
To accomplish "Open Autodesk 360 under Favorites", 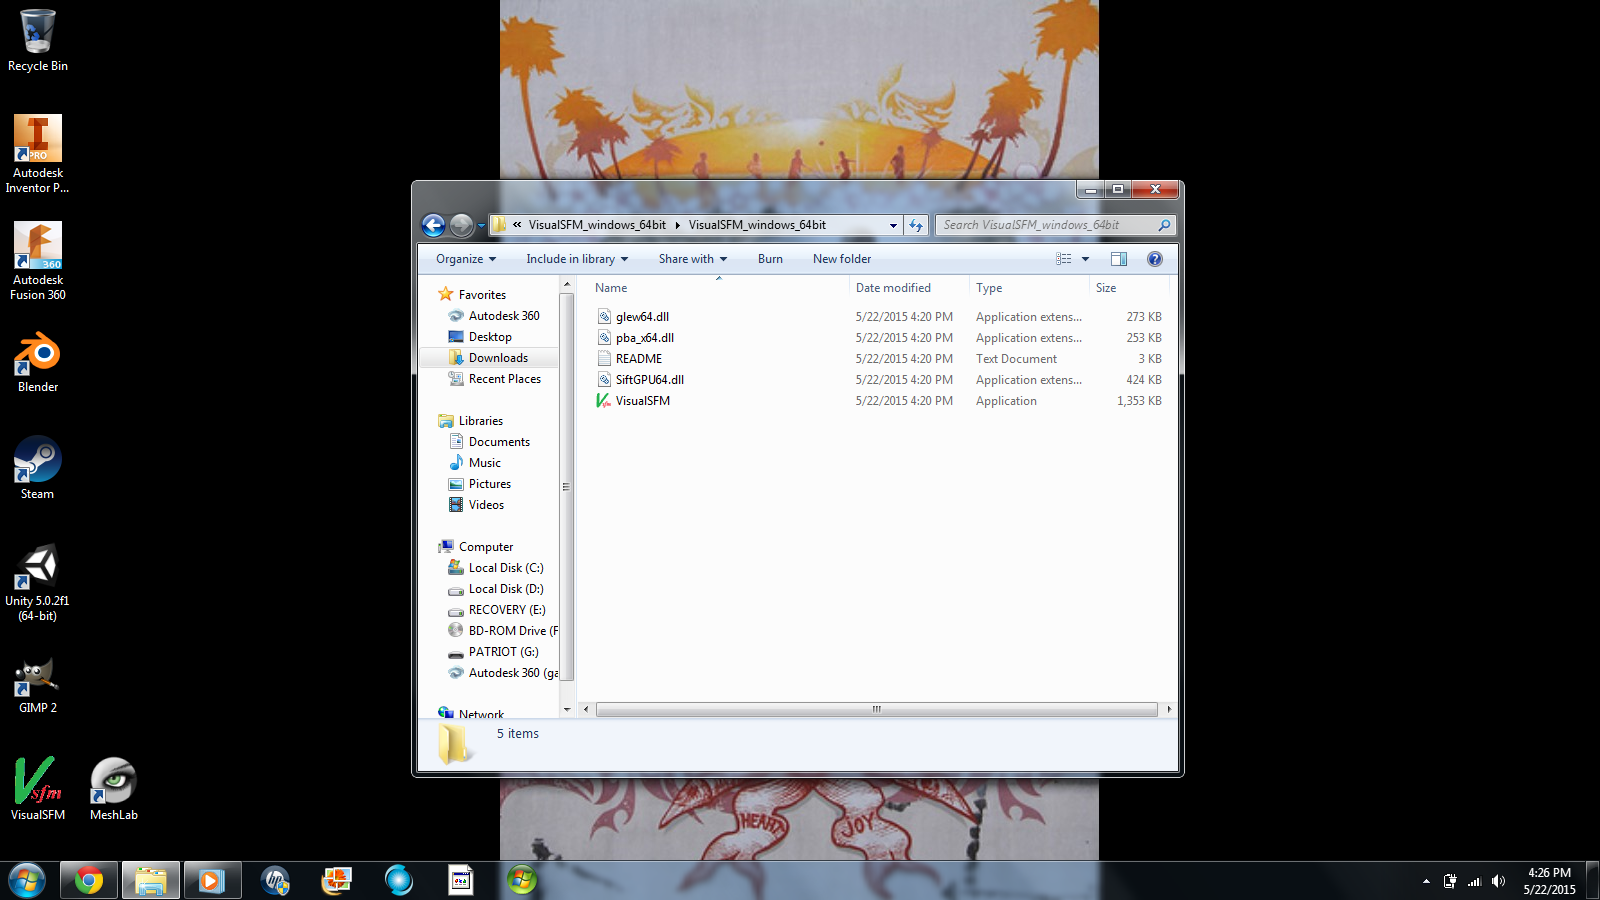I will [x=504, y=316].
